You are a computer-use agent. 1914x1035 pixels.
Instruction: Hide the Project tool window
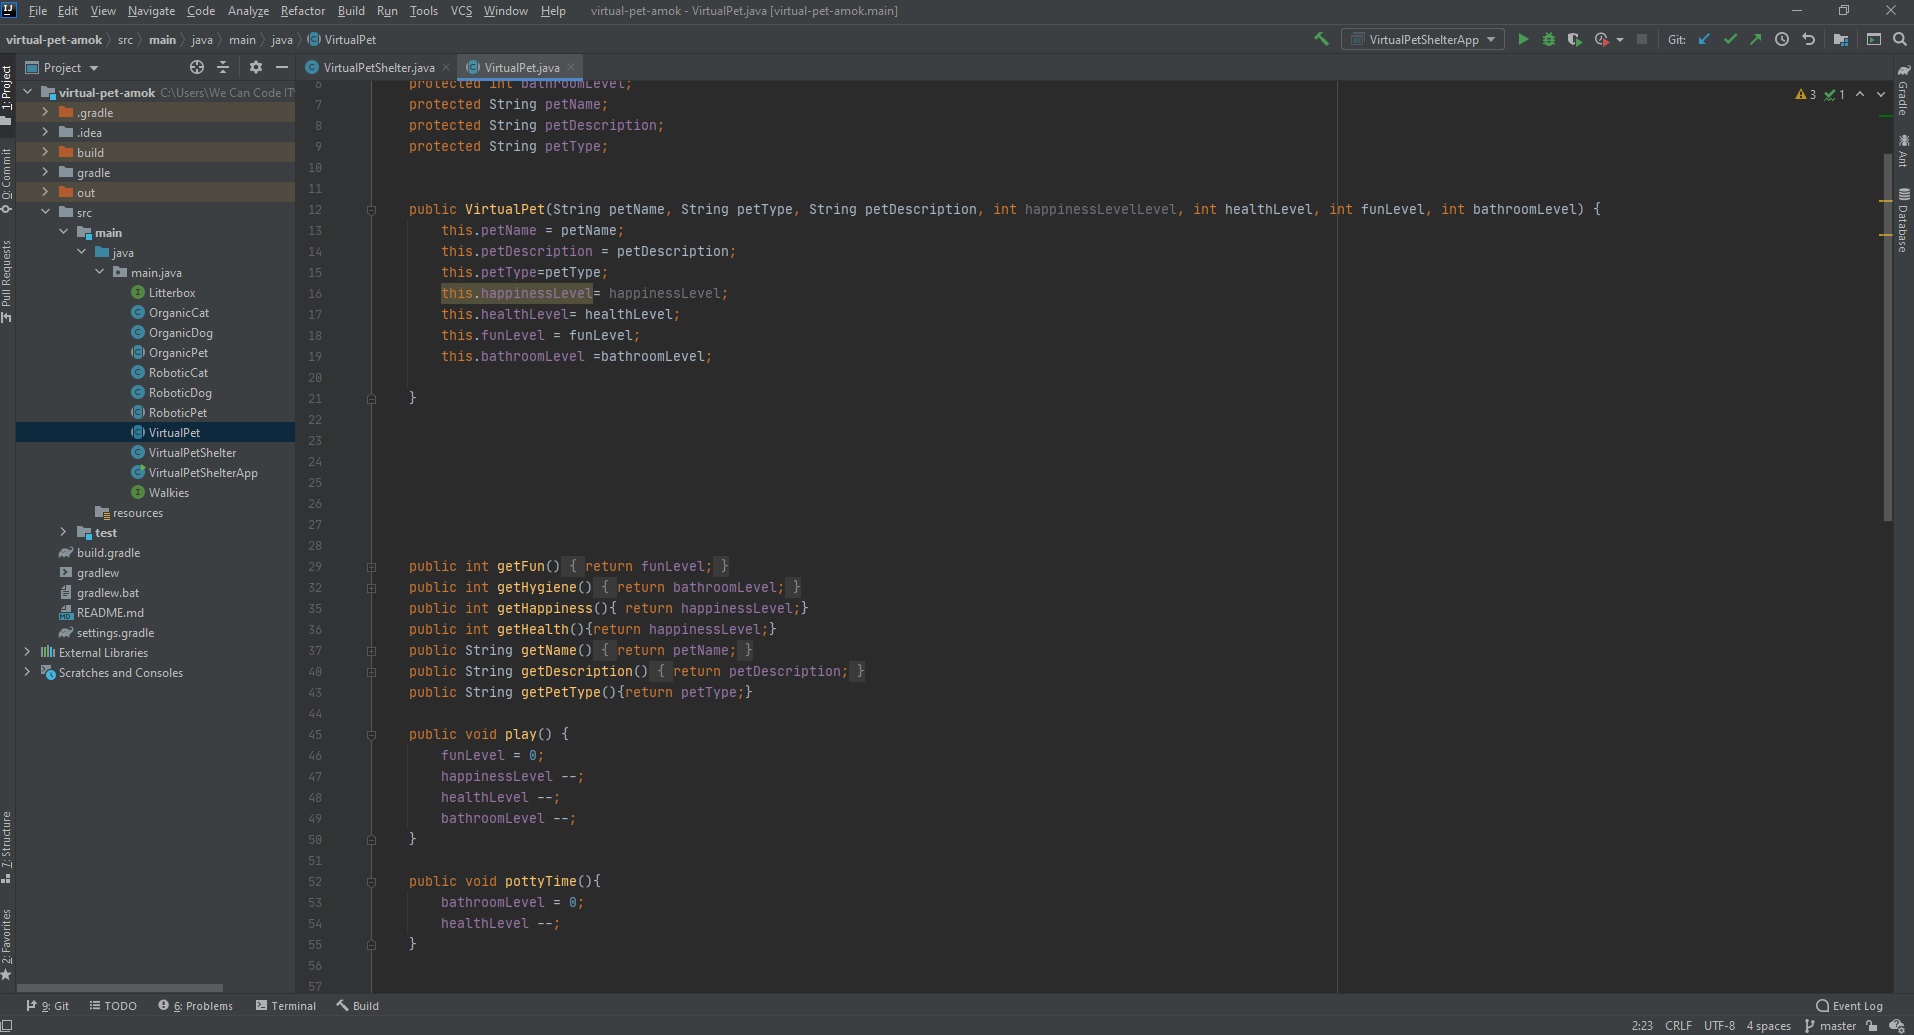[282, 67]
